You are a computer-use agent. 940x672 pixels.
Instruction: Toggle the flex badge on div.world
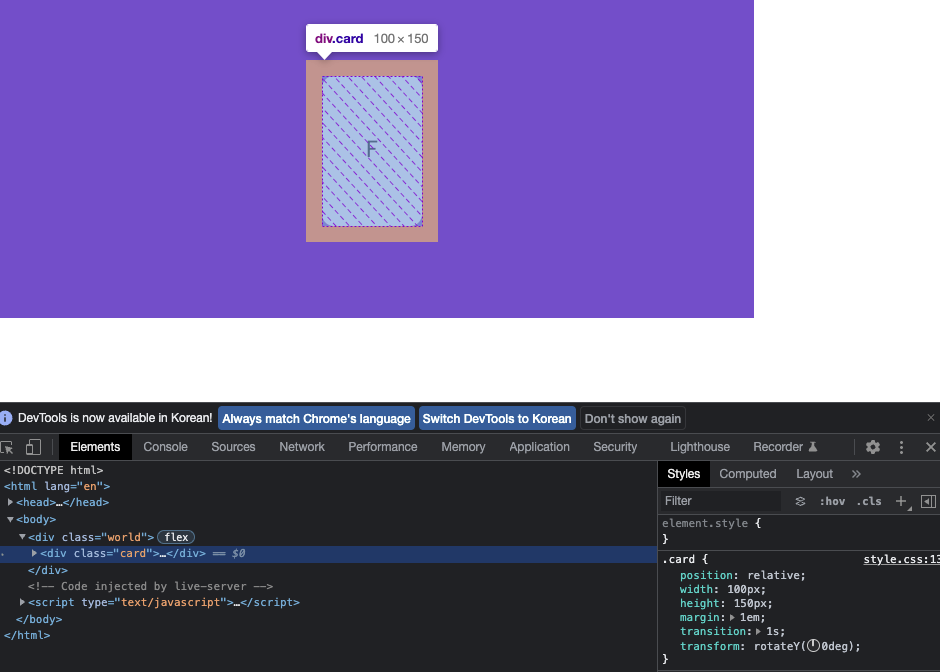176,537
